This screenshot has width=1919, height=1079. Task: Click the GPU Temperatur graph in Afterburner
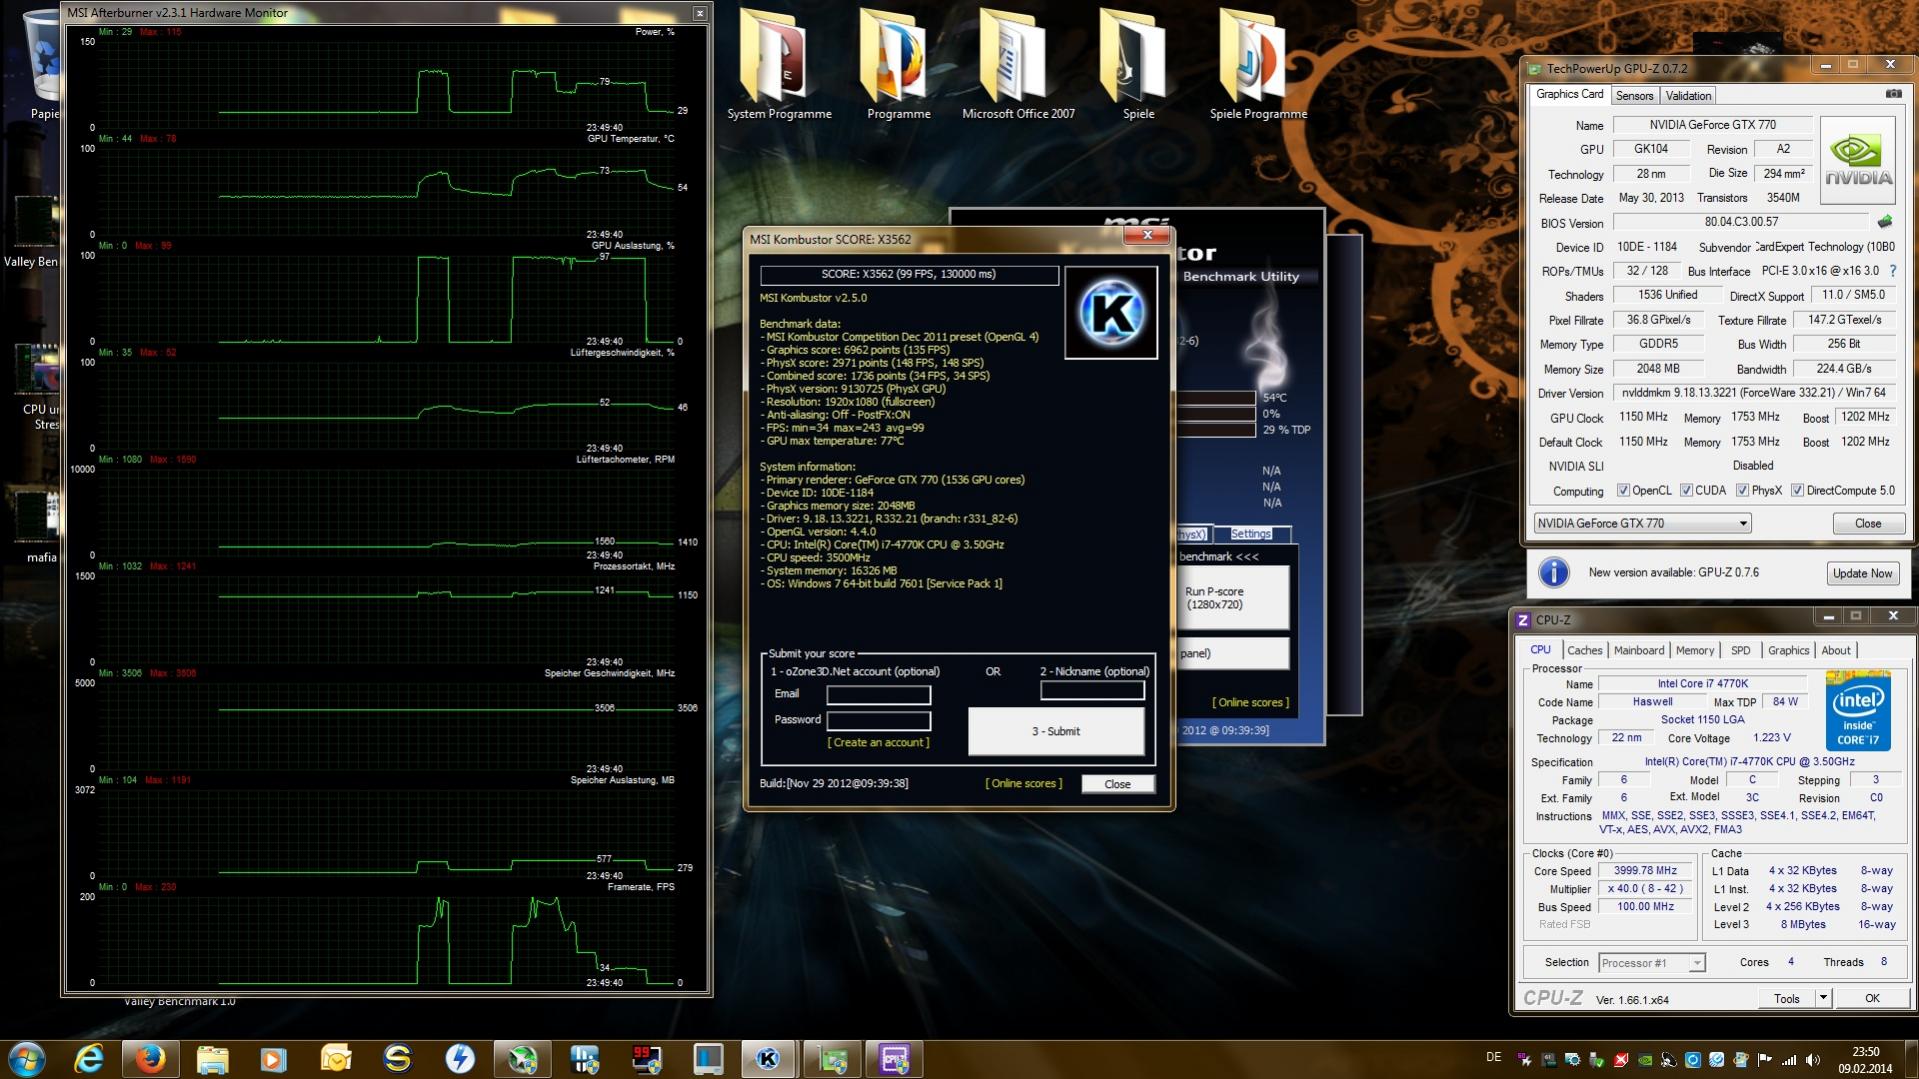click(385, 190)
